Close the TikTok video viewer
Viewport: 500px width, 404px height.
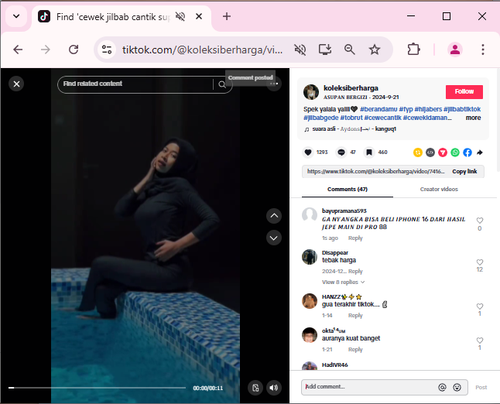point(16,84)
